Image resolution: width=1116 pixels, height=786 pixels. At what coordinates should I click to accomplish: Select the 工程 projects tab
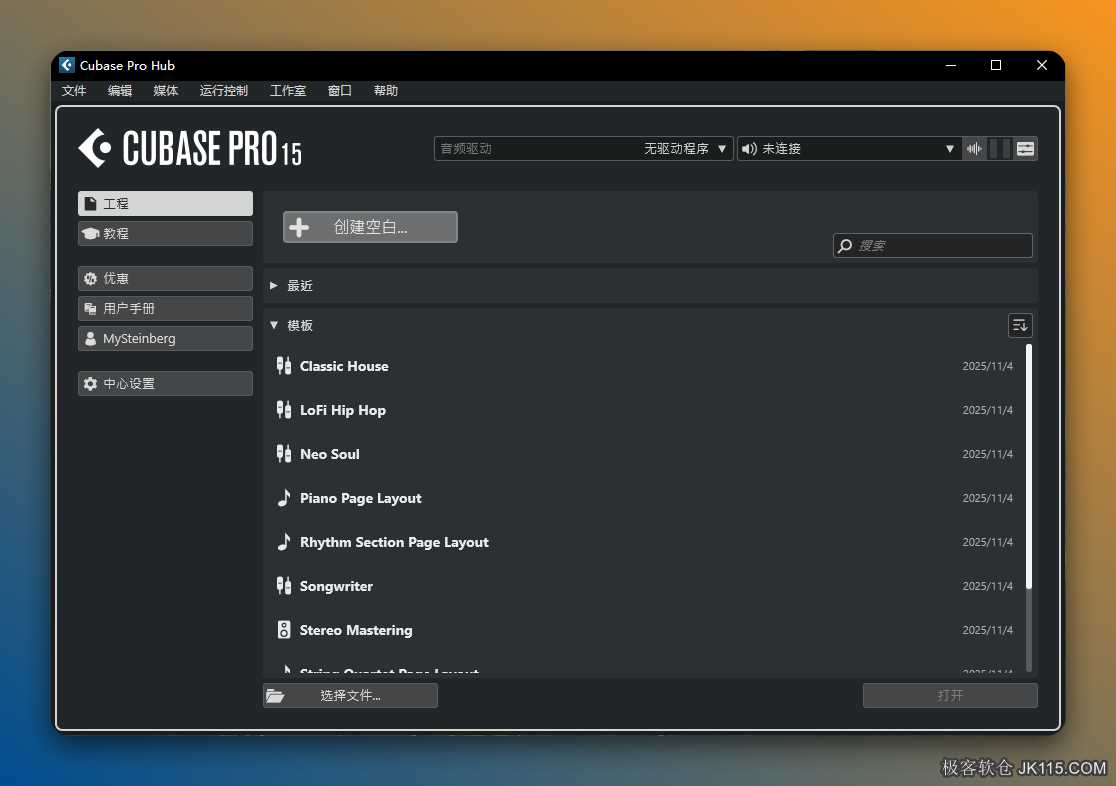(165, 204)
